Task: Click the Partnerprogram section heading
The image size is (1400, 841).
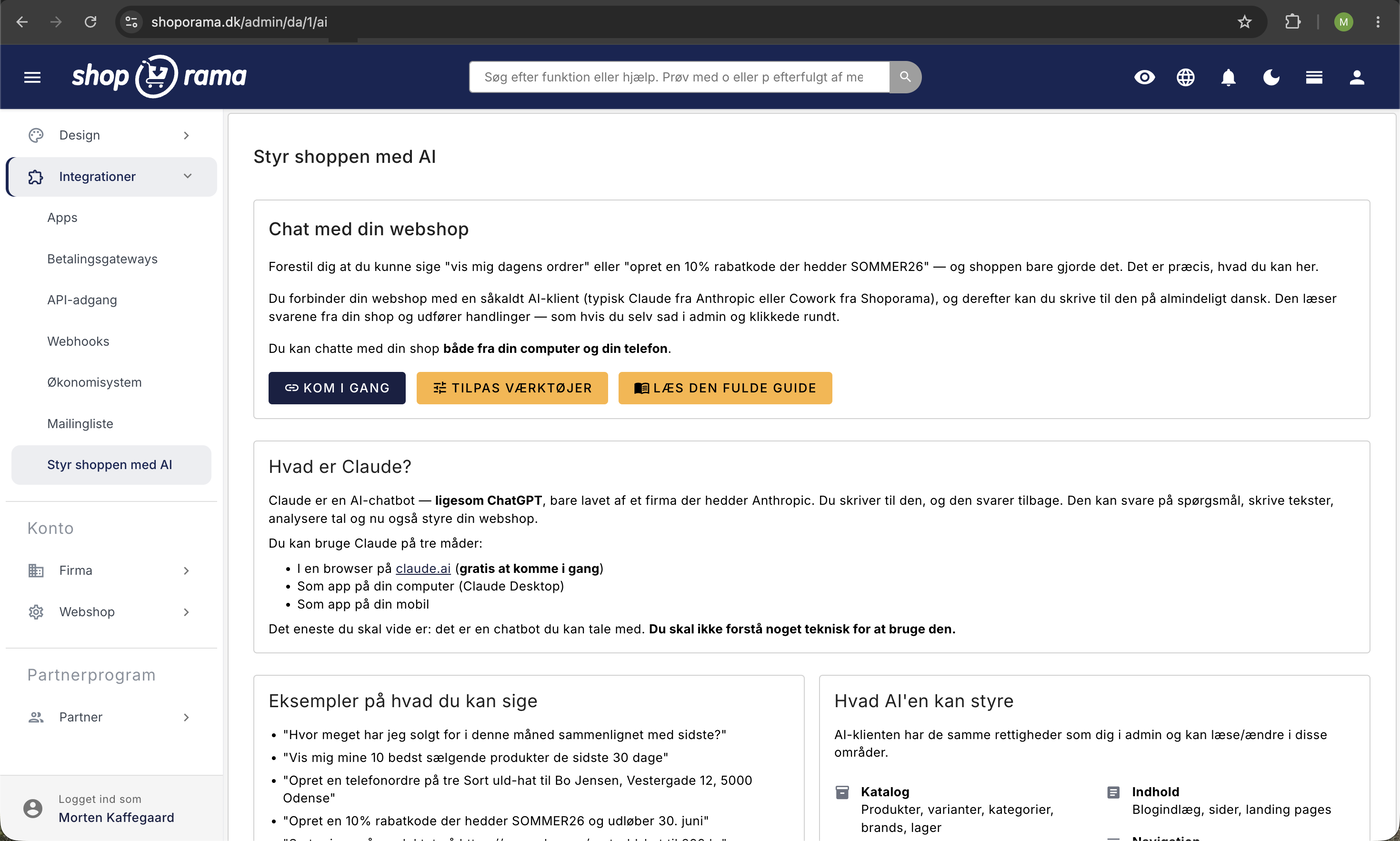Action: [91, 675]
